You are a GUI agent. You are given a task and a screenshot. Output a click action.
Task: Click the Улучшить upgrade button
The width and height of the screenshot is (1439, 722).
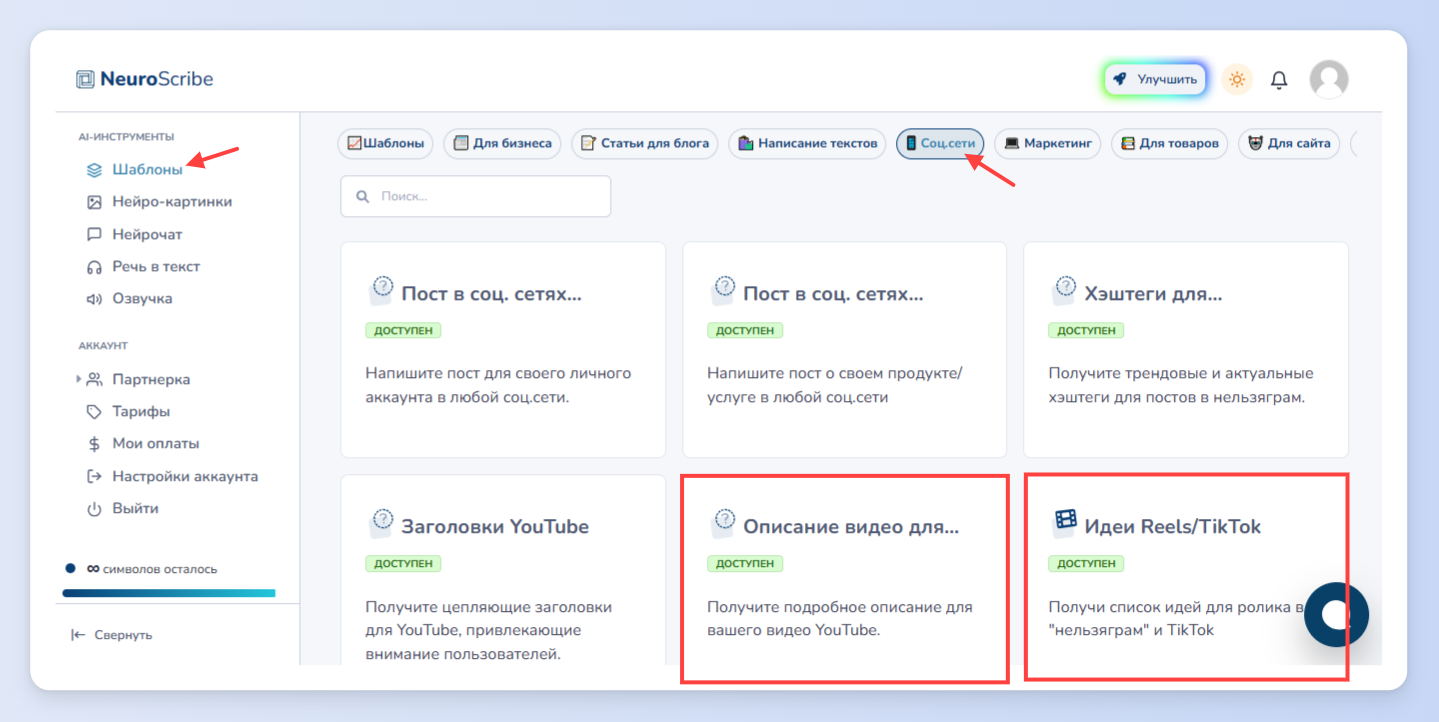pos(1155,79)
